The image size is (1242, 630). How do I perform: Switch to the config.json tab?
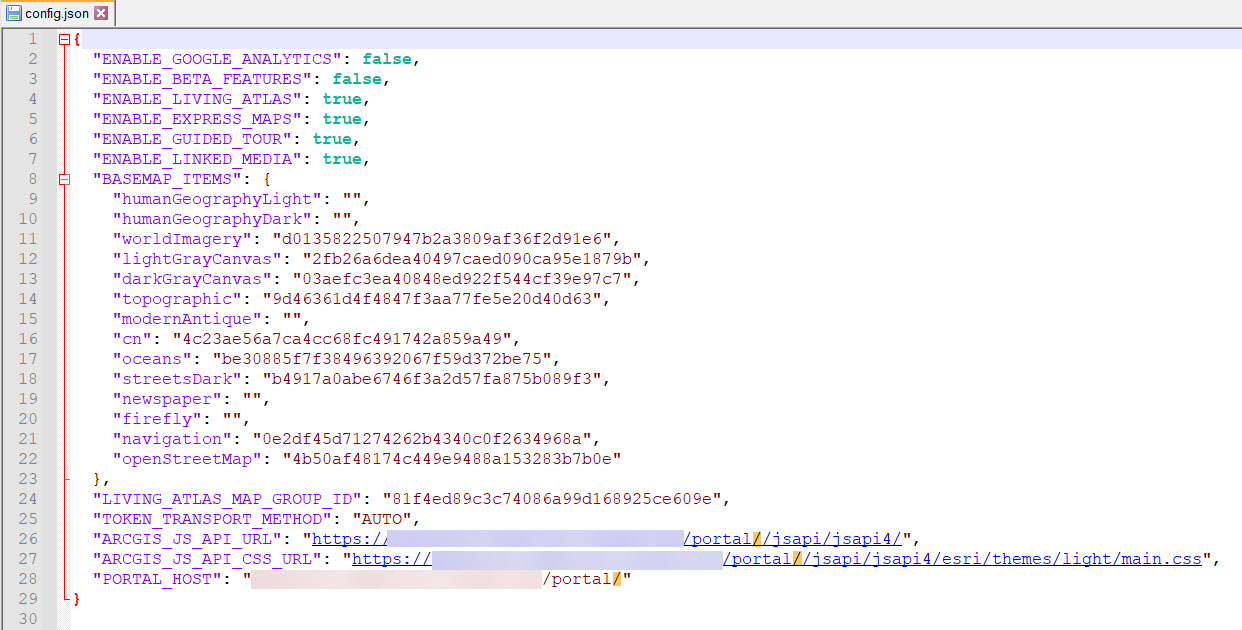(56, 14)
